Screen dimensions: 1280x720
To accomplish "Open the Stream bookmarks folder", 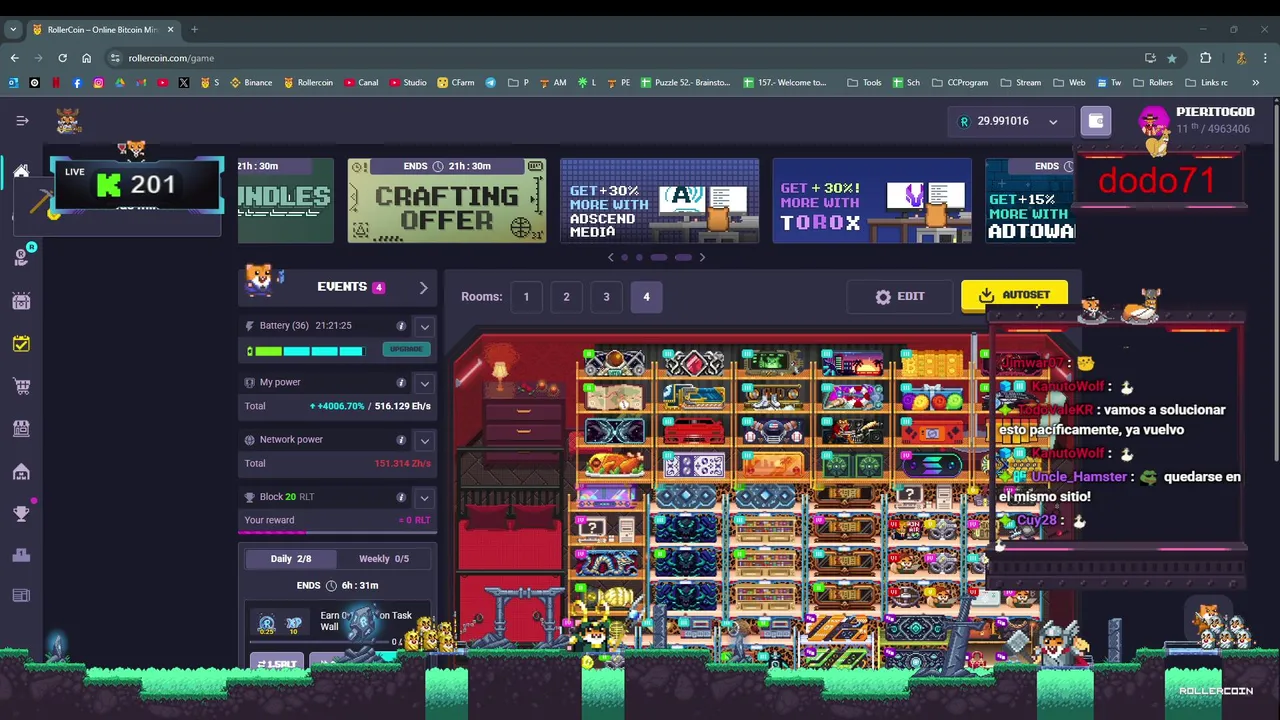I will point(1020,83).
